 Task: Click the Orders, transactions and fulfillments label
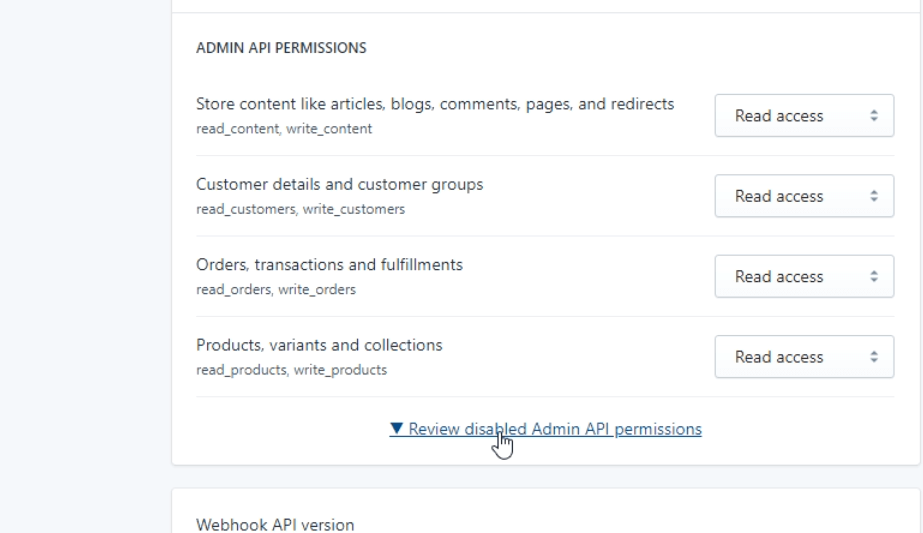pos(330,265)
